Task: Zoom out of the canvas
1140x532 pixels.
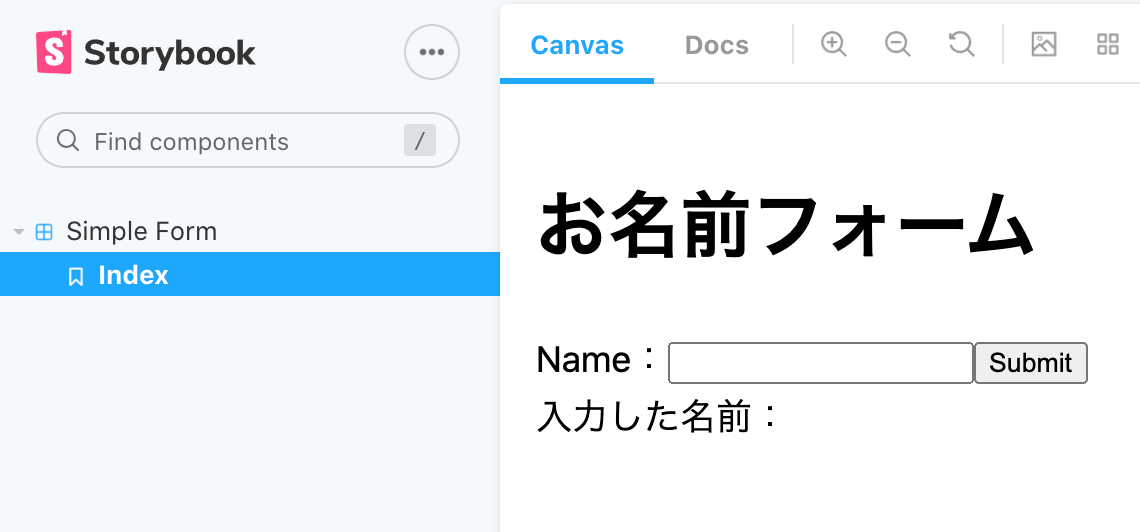Action: (x=898, y=44)
